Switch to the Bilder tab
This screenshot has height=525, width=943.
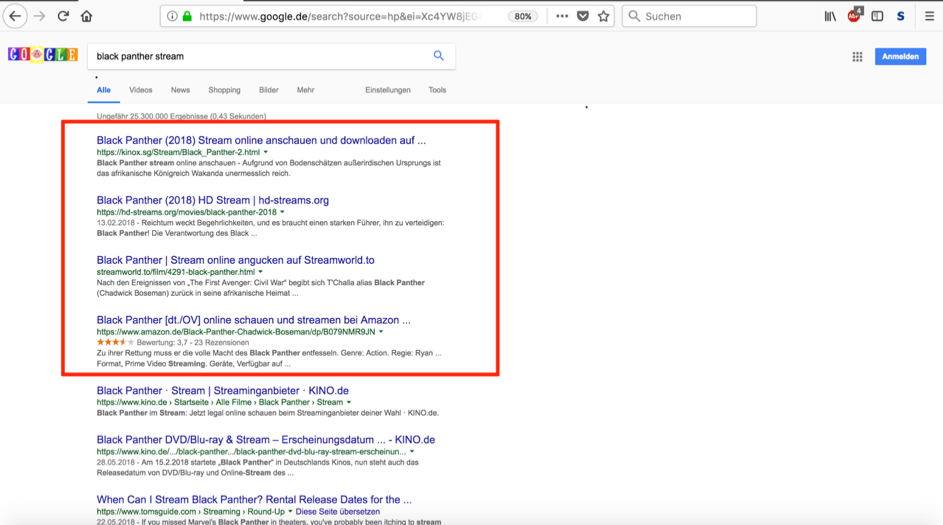click(268, 90)
